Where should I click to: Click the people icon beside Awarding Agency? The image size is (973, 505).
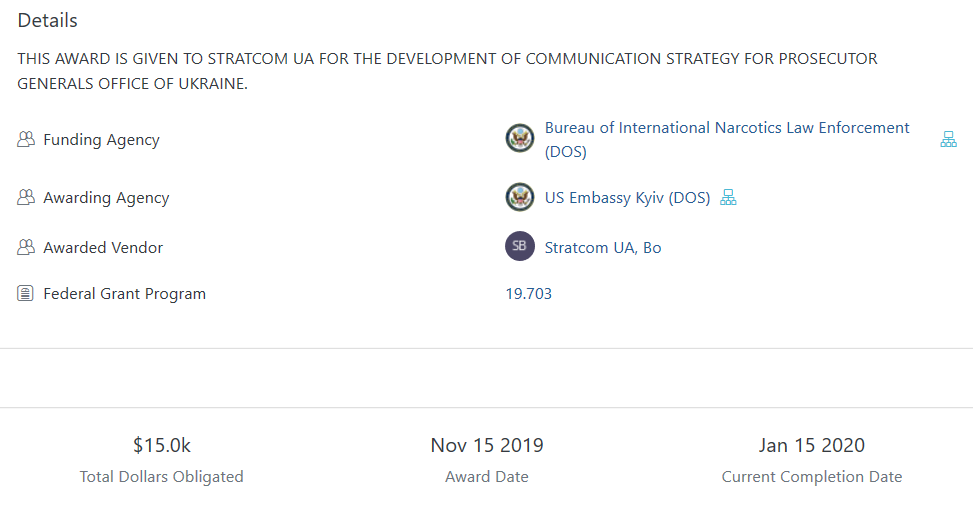26,198
